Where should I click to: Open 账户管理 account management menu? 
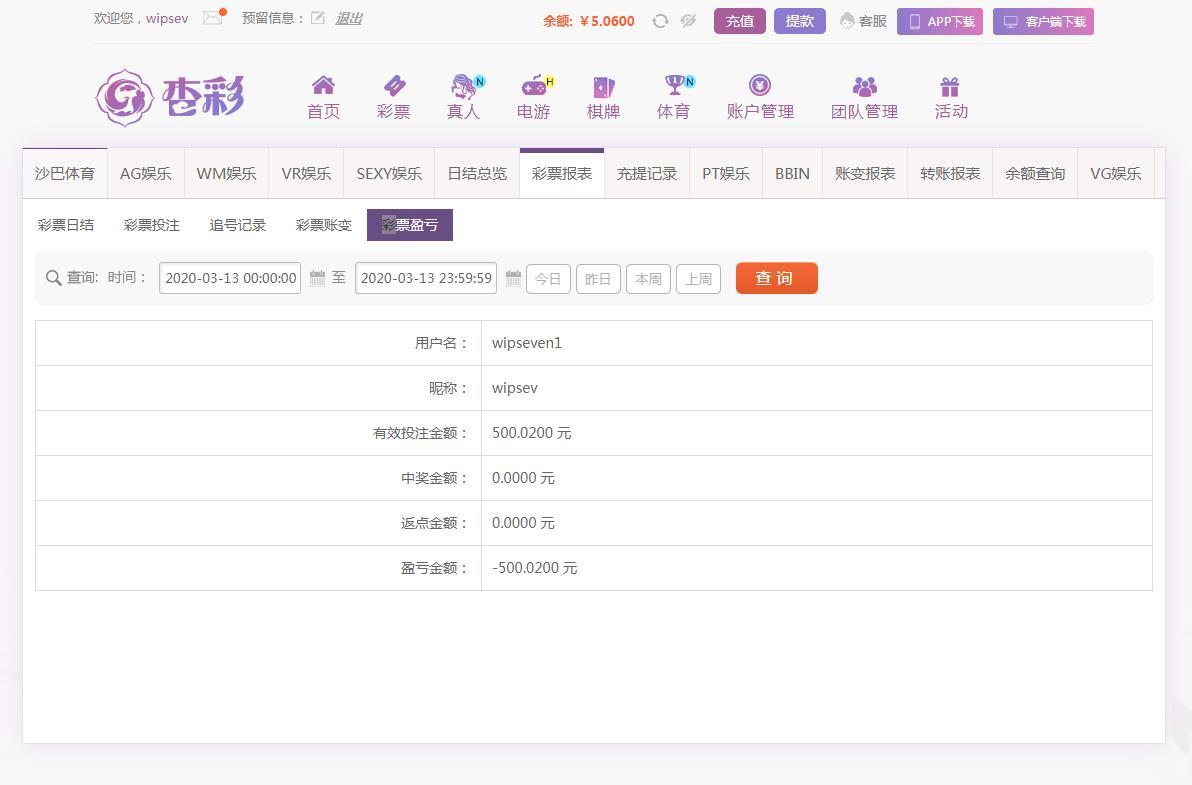click(x=760, y=98)
